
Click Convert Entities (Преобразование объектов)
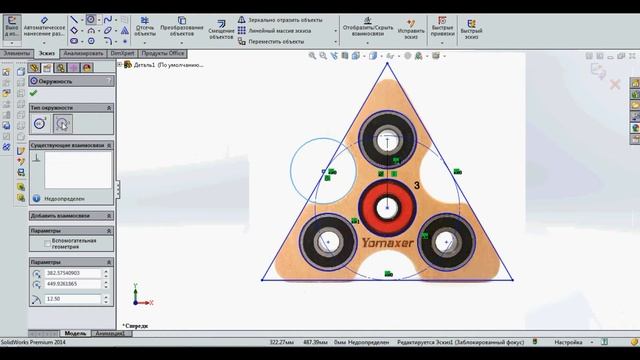(182, 27)
